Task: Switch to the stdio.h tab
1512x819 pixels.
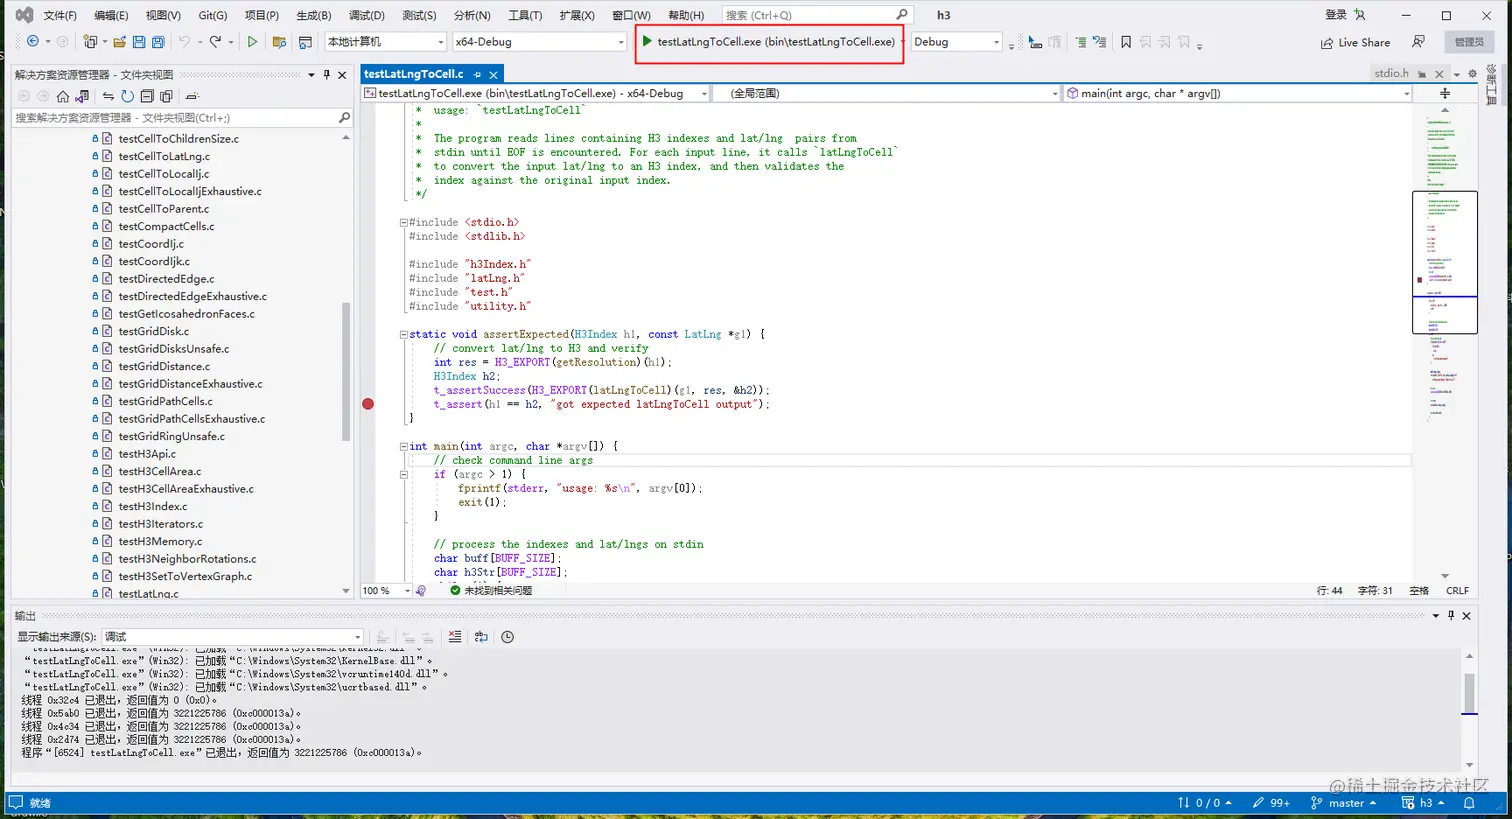Action: coord(1391,73)
